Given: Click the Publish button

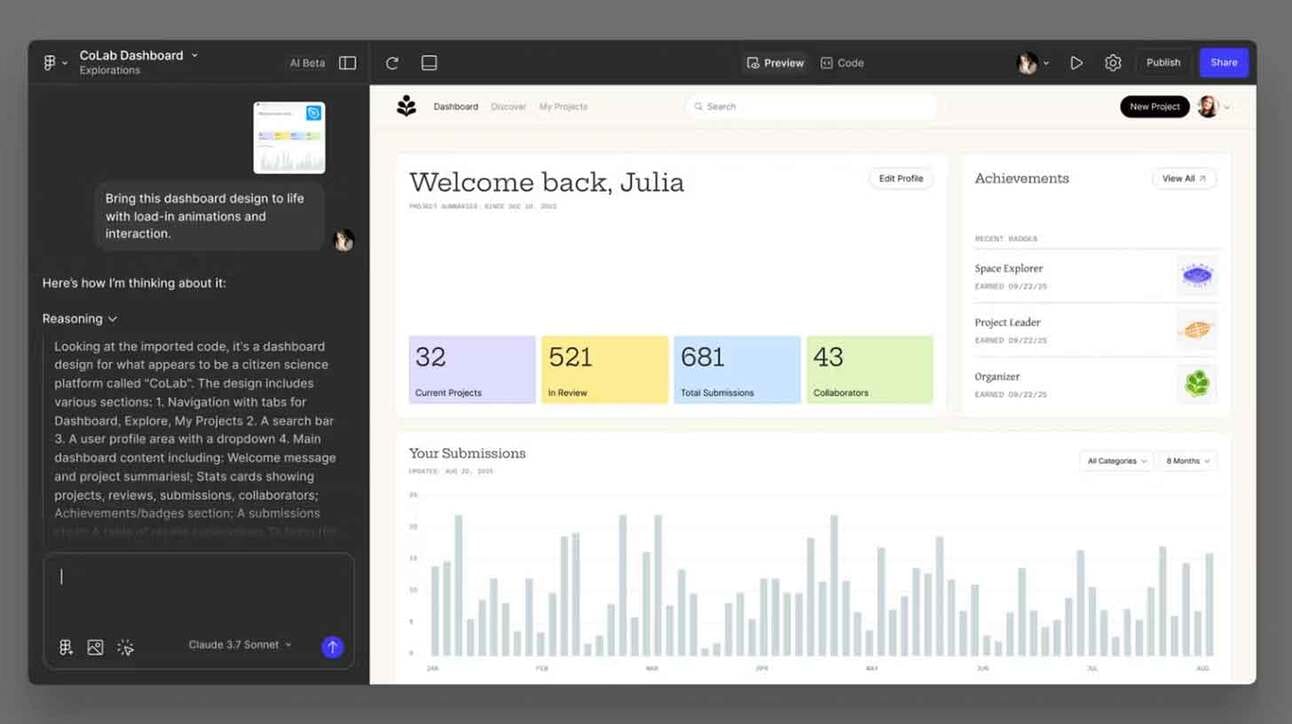Looking at the screenshot, I should coord(1163,63).
